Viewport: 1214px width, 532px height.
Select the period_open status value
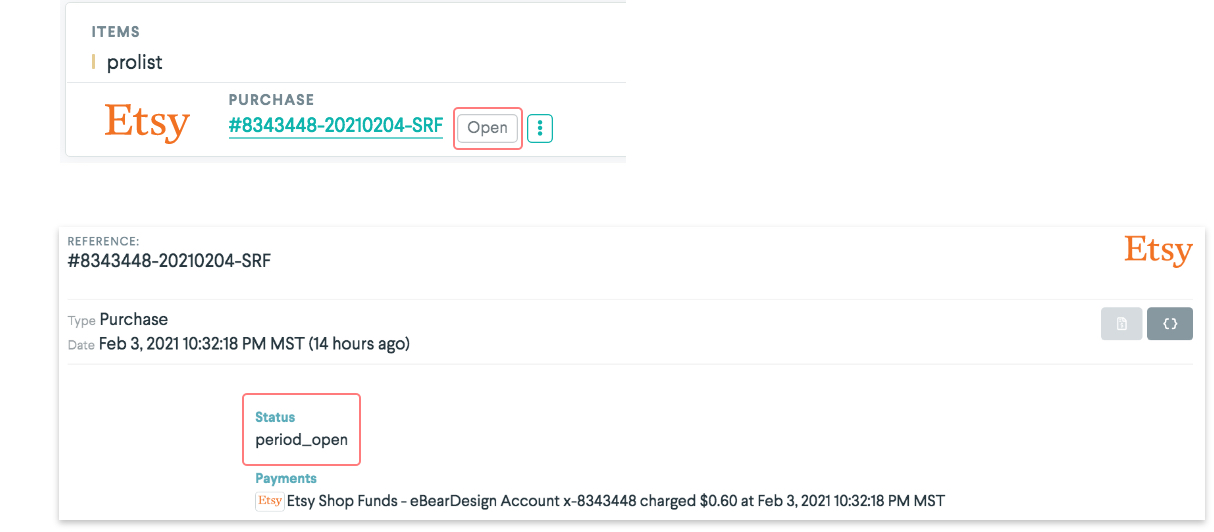(301, 440)
